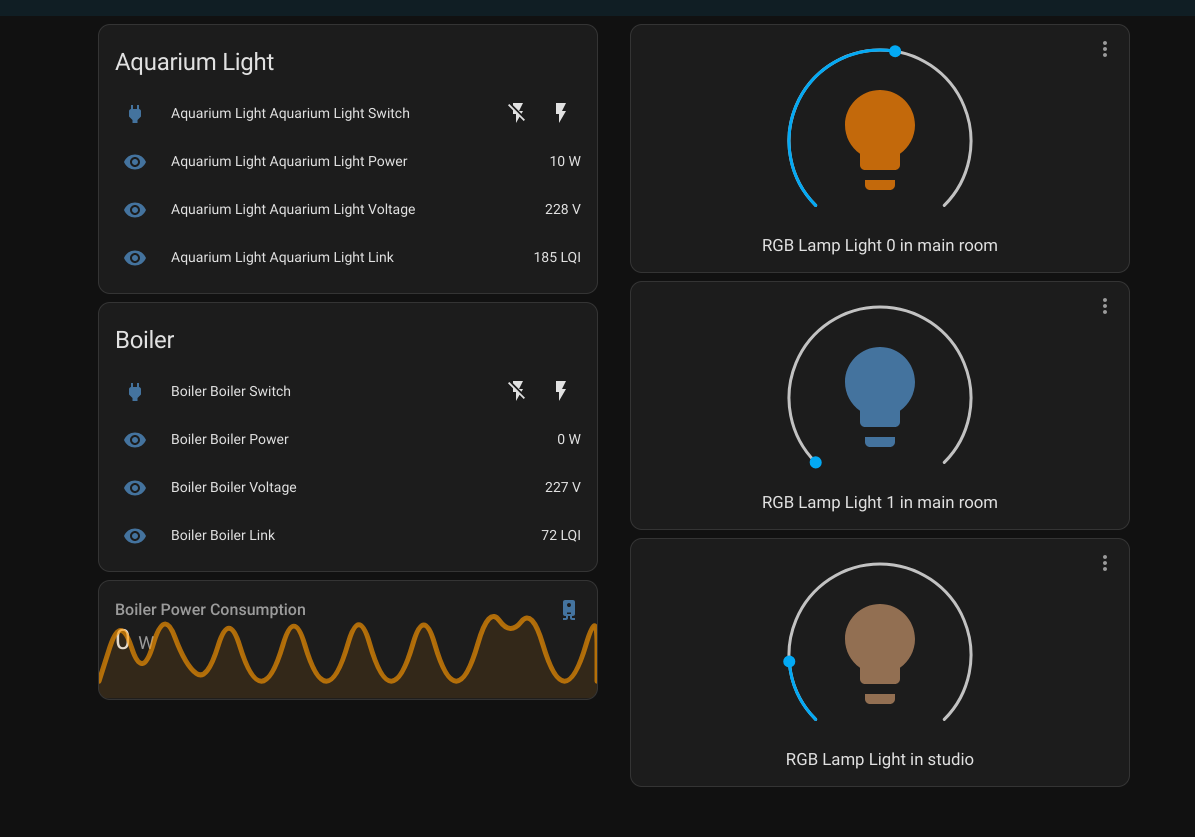Screen dimensions: 1195x837
Task: Open the Boiler Power Consumption graph
Action: [x=348, y=640]
